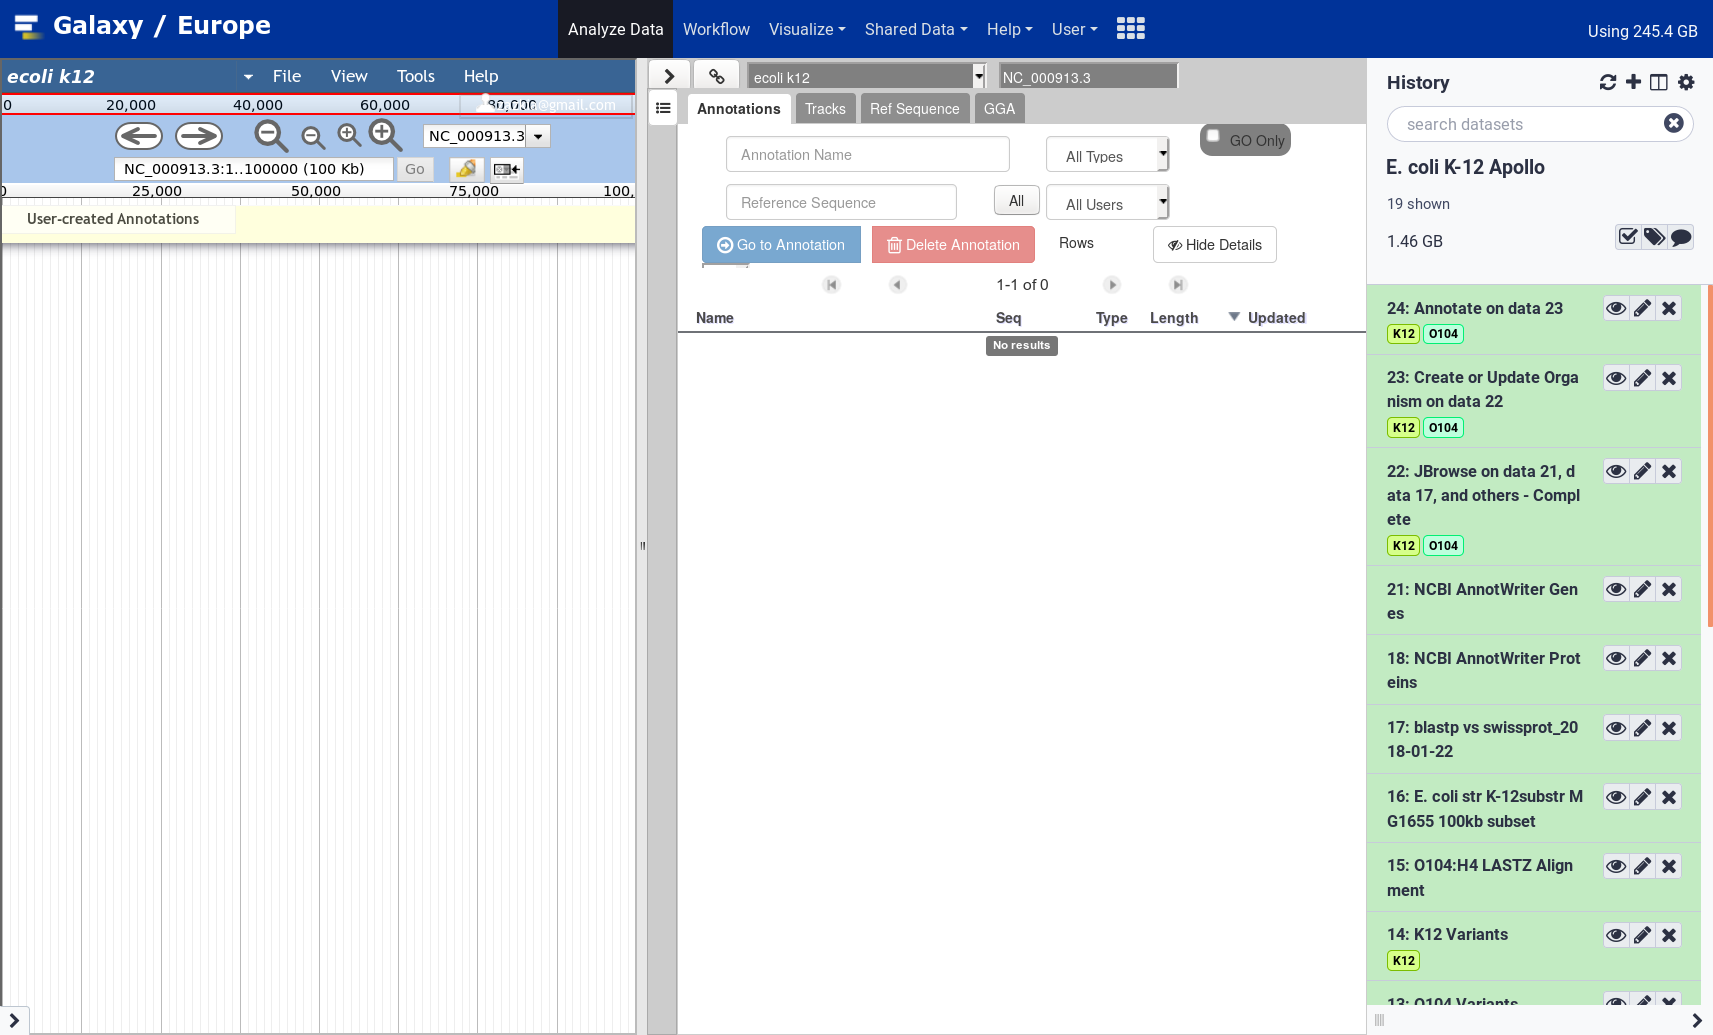Expand the Help menu in Galaxy masthead
Viewport: 1713px width, 1035px height.
click(1009, 29)
